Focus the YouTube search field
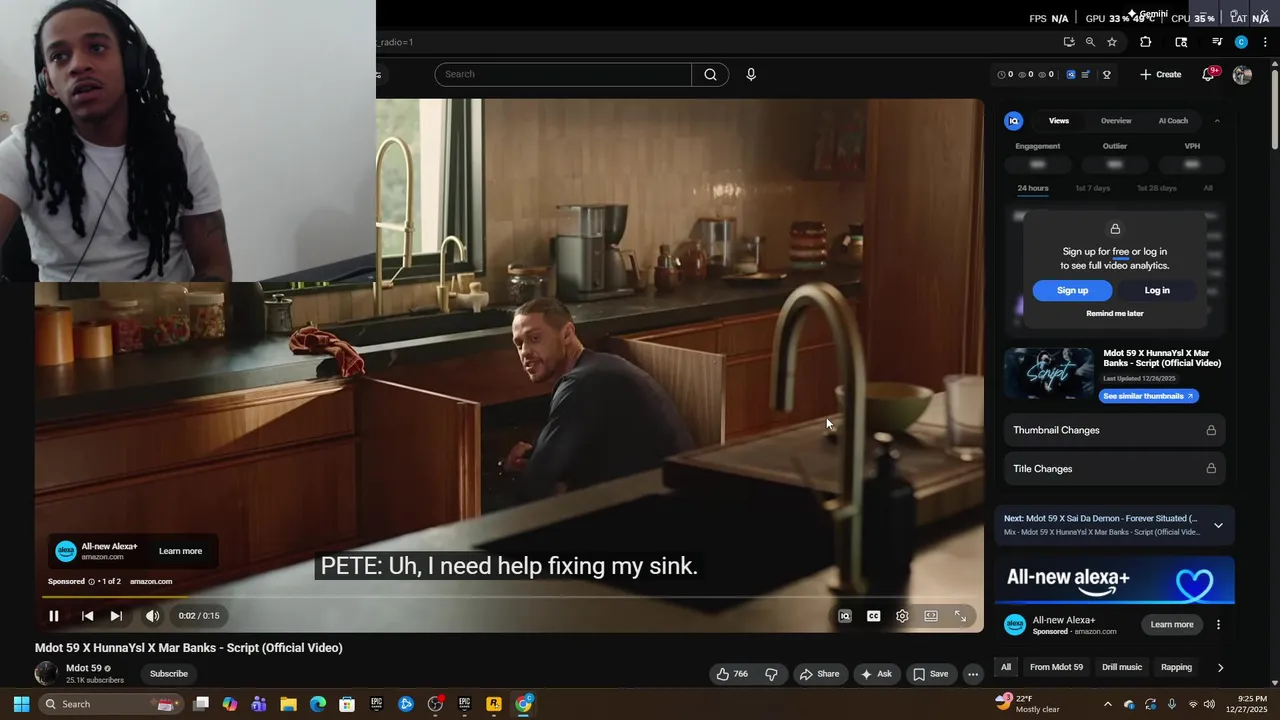 (563, 74)
